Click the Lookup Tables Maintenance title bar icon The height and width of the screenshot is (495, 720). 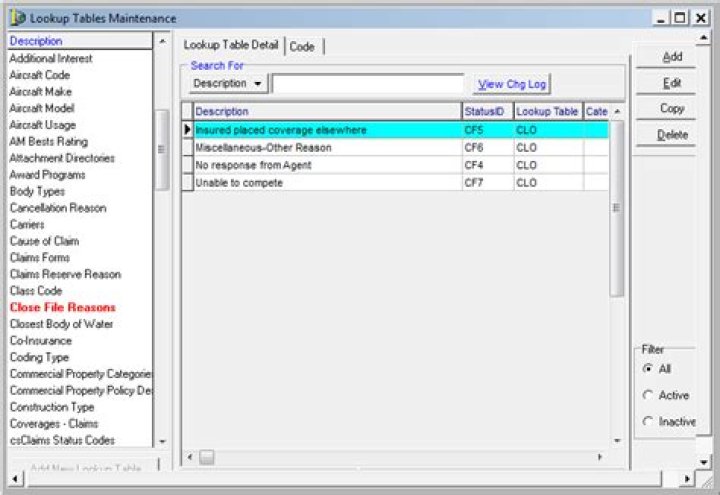pos(17,18)
